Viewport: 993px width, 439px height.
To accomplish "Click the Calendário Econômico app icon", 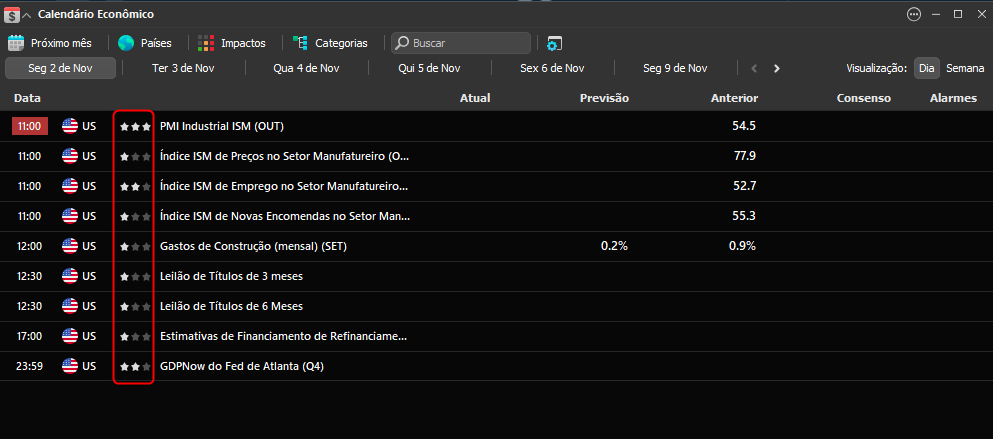I will coord(11,14).
